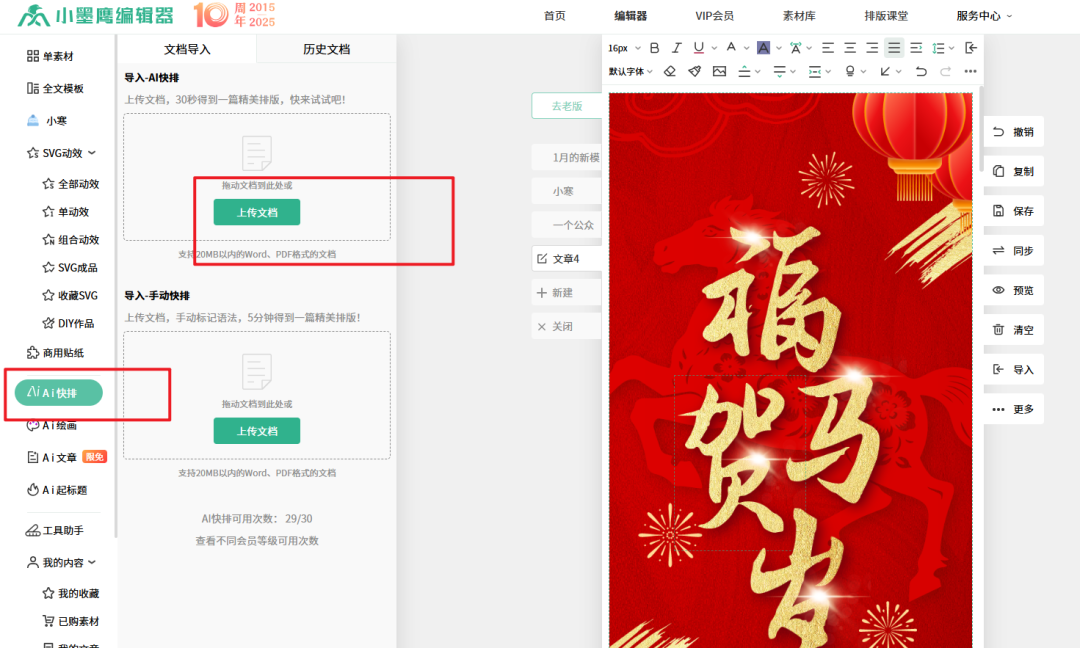
Task: Toggle the underline formatting
Action: click(698, 47)
